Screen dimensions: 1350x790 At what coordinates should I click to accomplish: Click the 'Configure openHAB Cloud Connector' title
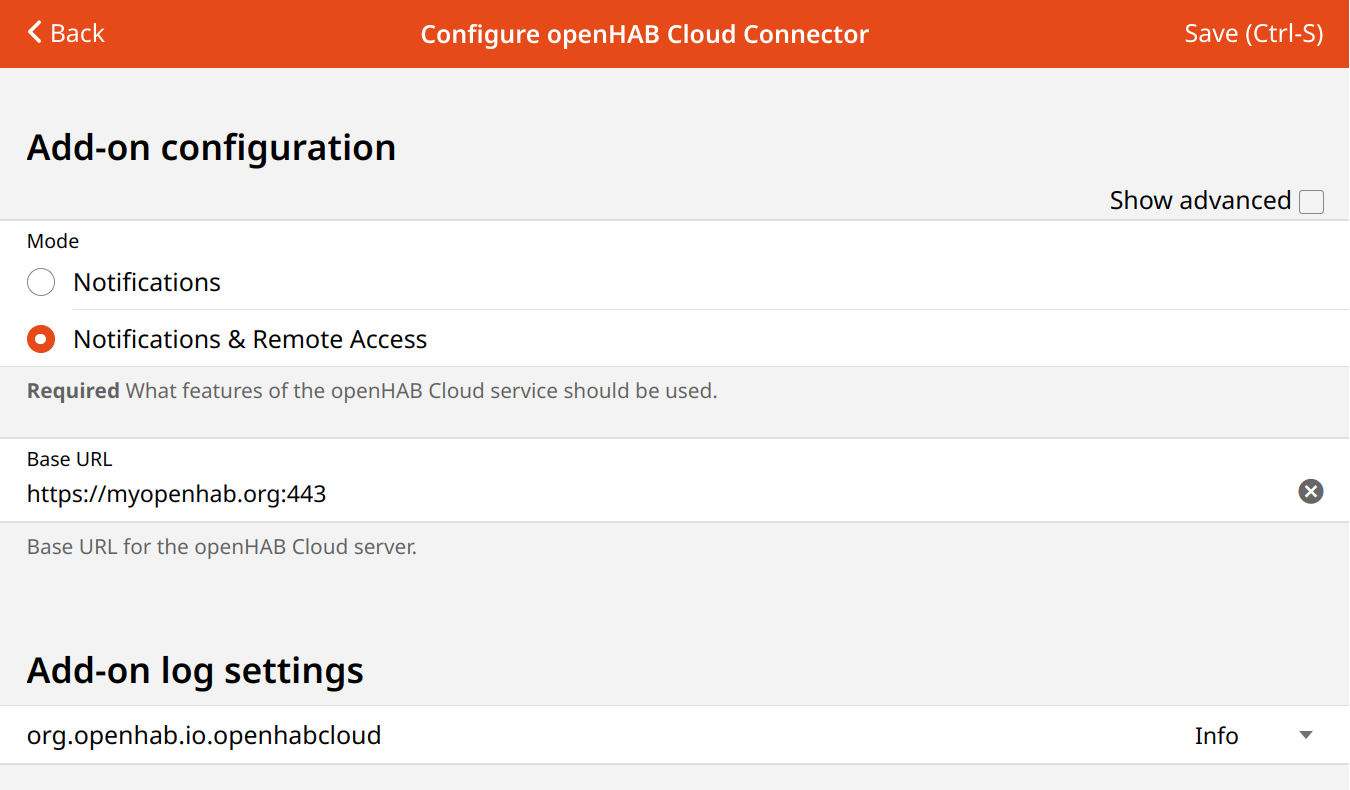[644, 34]
